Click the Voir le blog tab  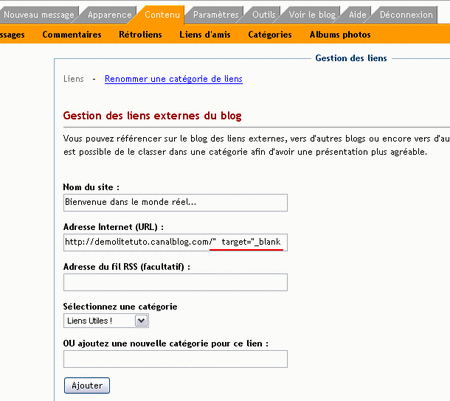312,15
